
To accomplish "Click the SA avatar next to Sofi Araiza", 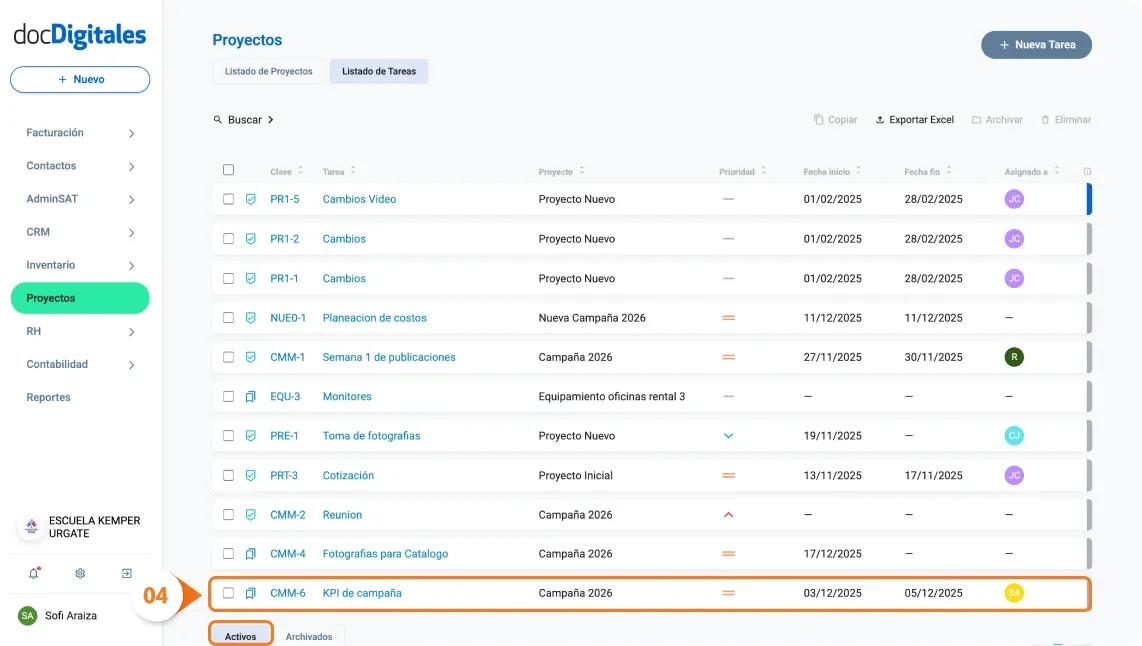I will (x=28, y=615).
